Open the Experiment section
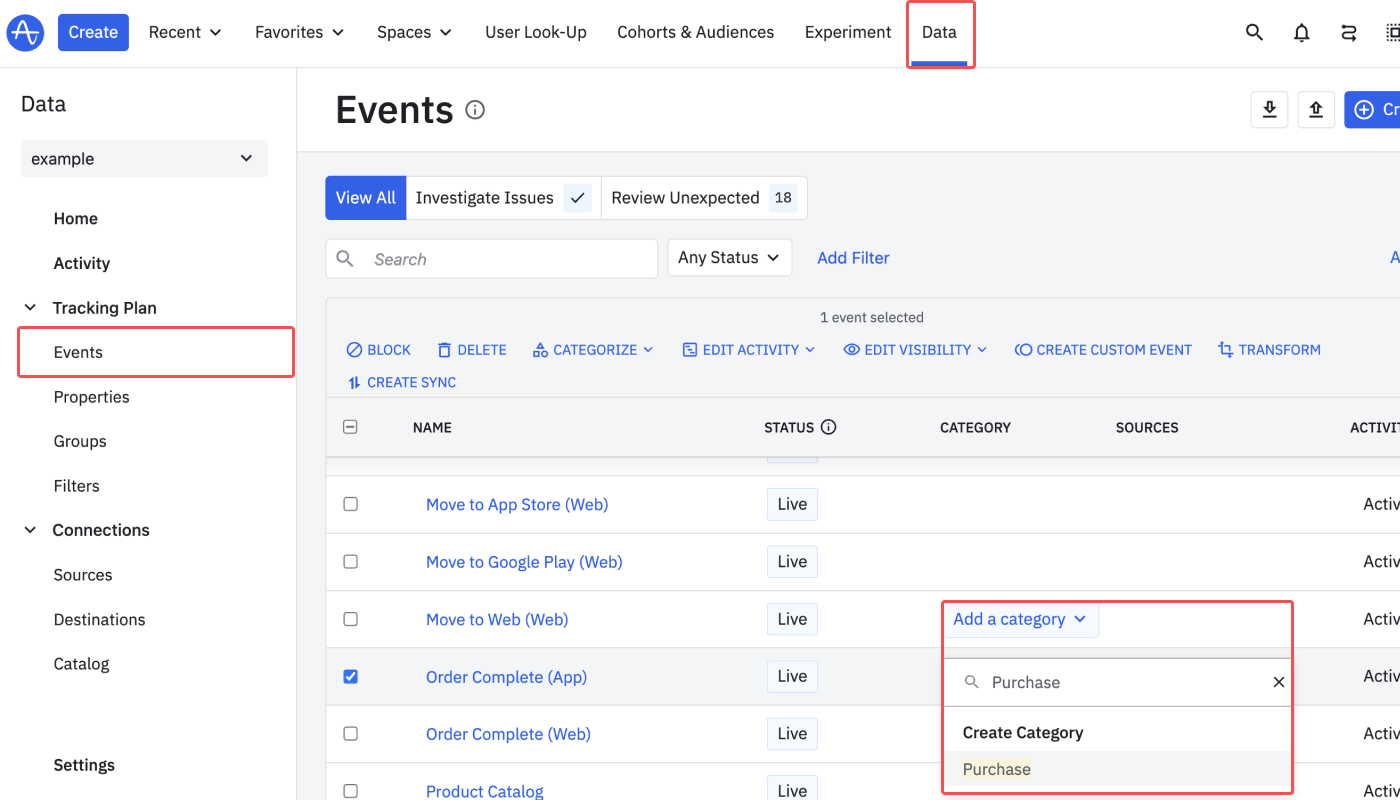Screen dimensions: 1400x800 (x=848, y=32)
